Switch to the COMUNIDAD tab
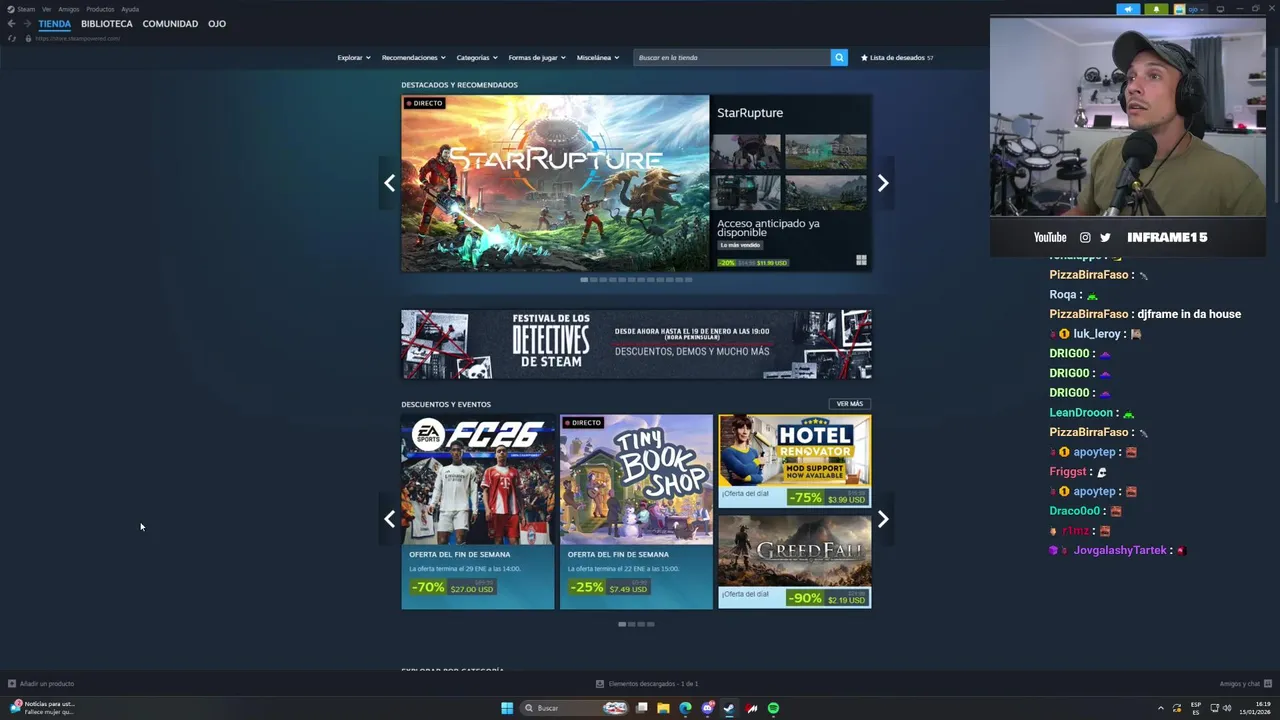The height and width of the screenshot is (720, 1280). pyautogui.click(x=170, y=24)
